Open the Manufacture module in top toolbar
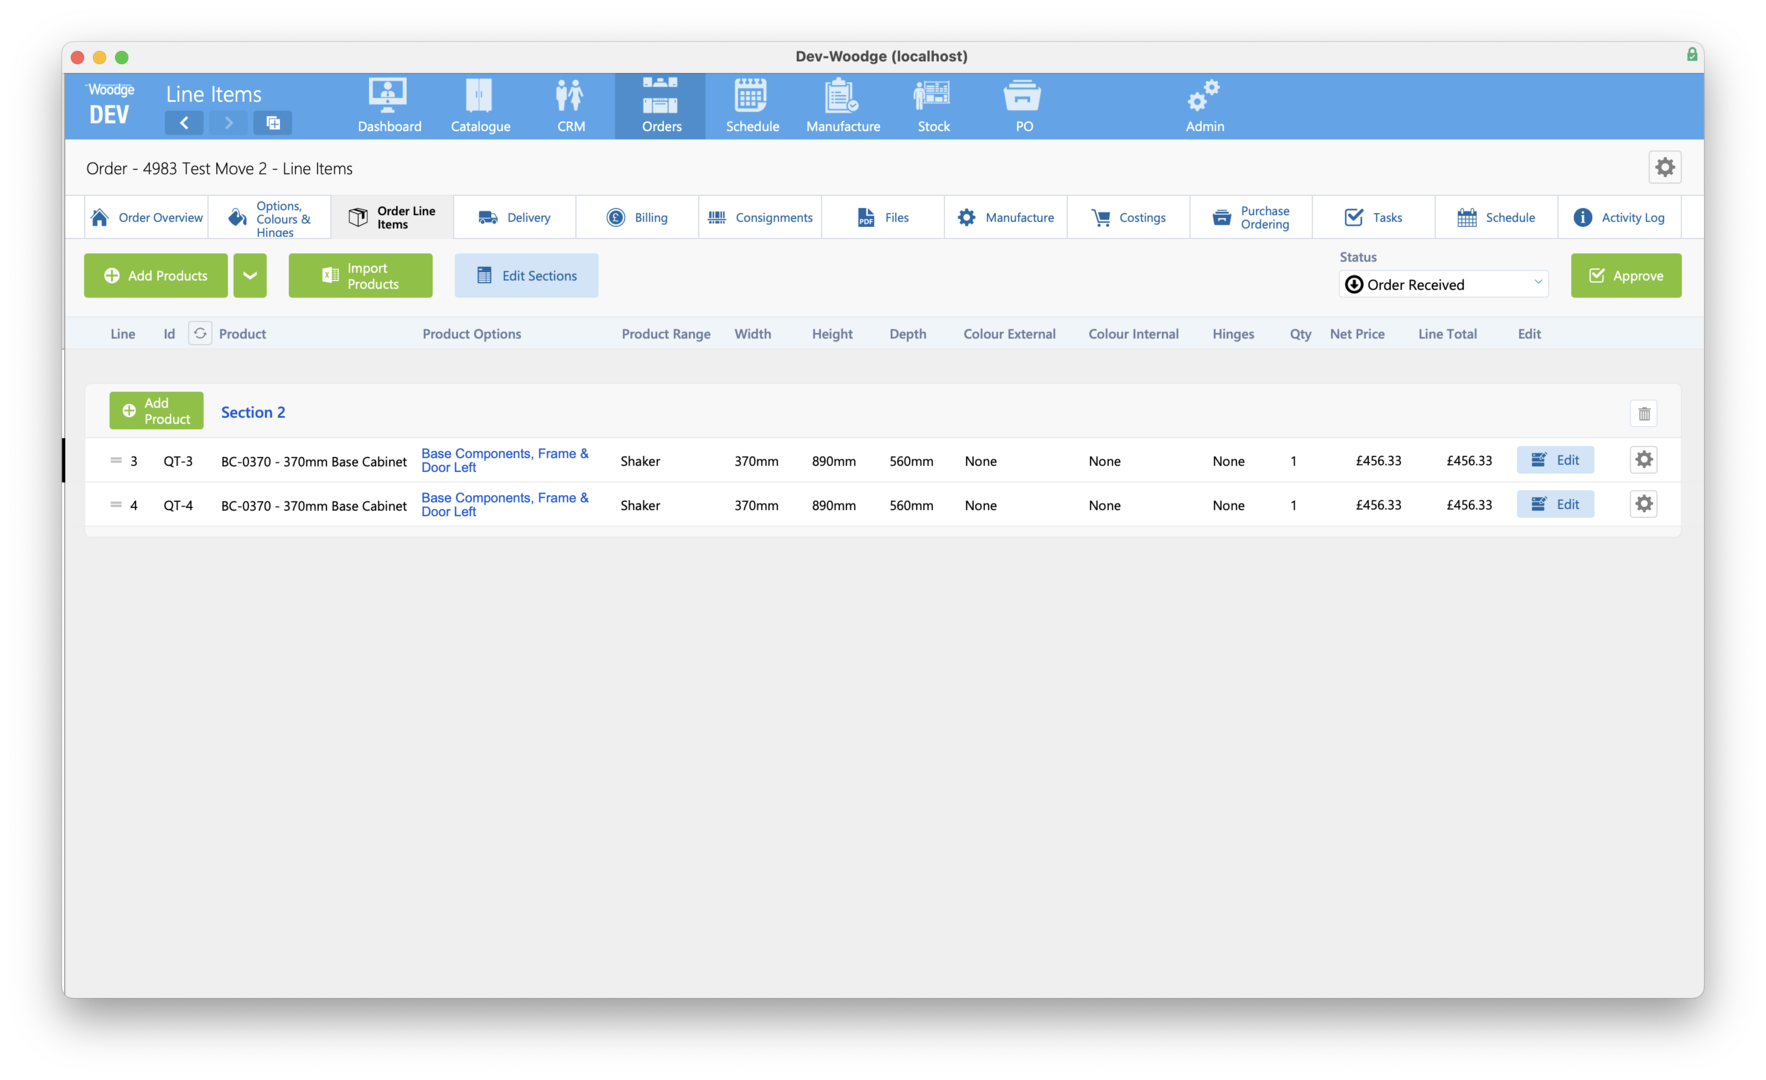Image resolution: width=1766 pixels, height=1080 pixels. pos(843,106)
